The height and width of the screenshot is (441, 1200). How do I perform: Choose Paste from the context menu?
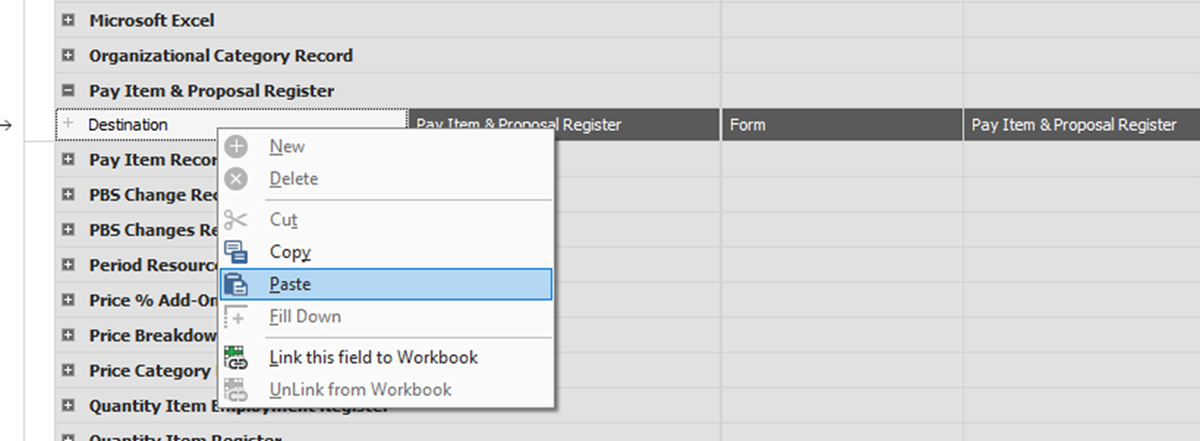(x=290, y=284)
